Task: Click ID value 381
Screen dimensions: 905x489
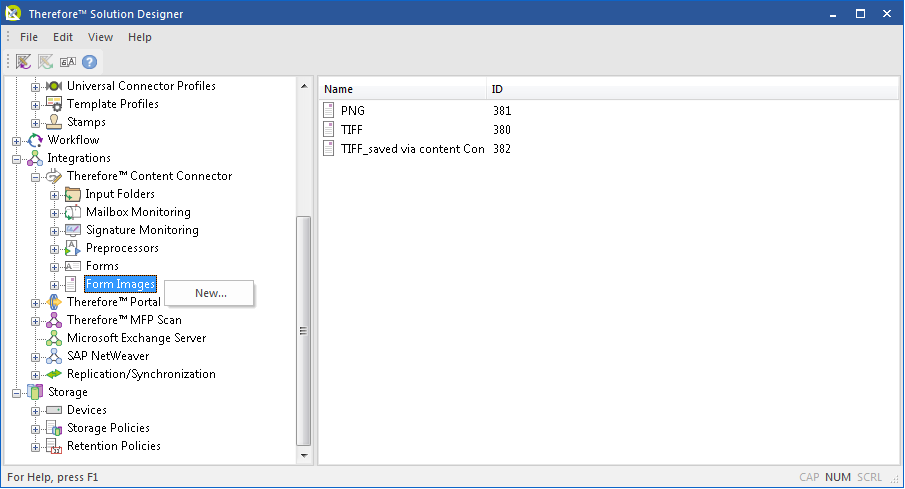Action: 502,111
